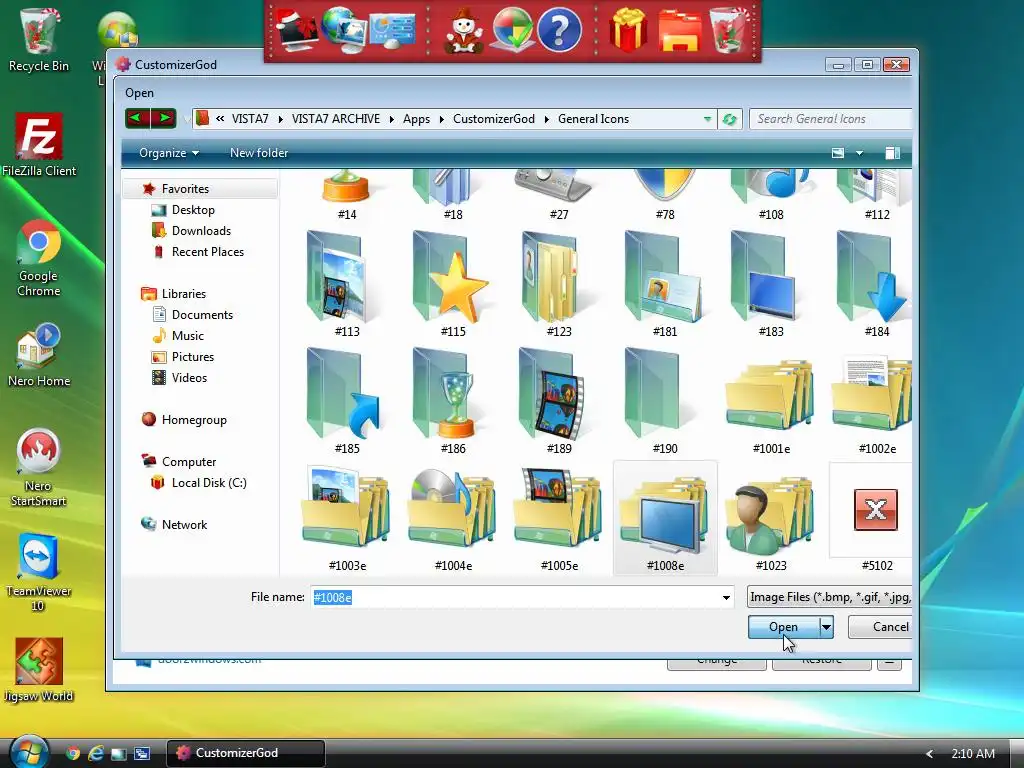
Task: Open Music library in sidebar
Action: (x=187, y=336)
